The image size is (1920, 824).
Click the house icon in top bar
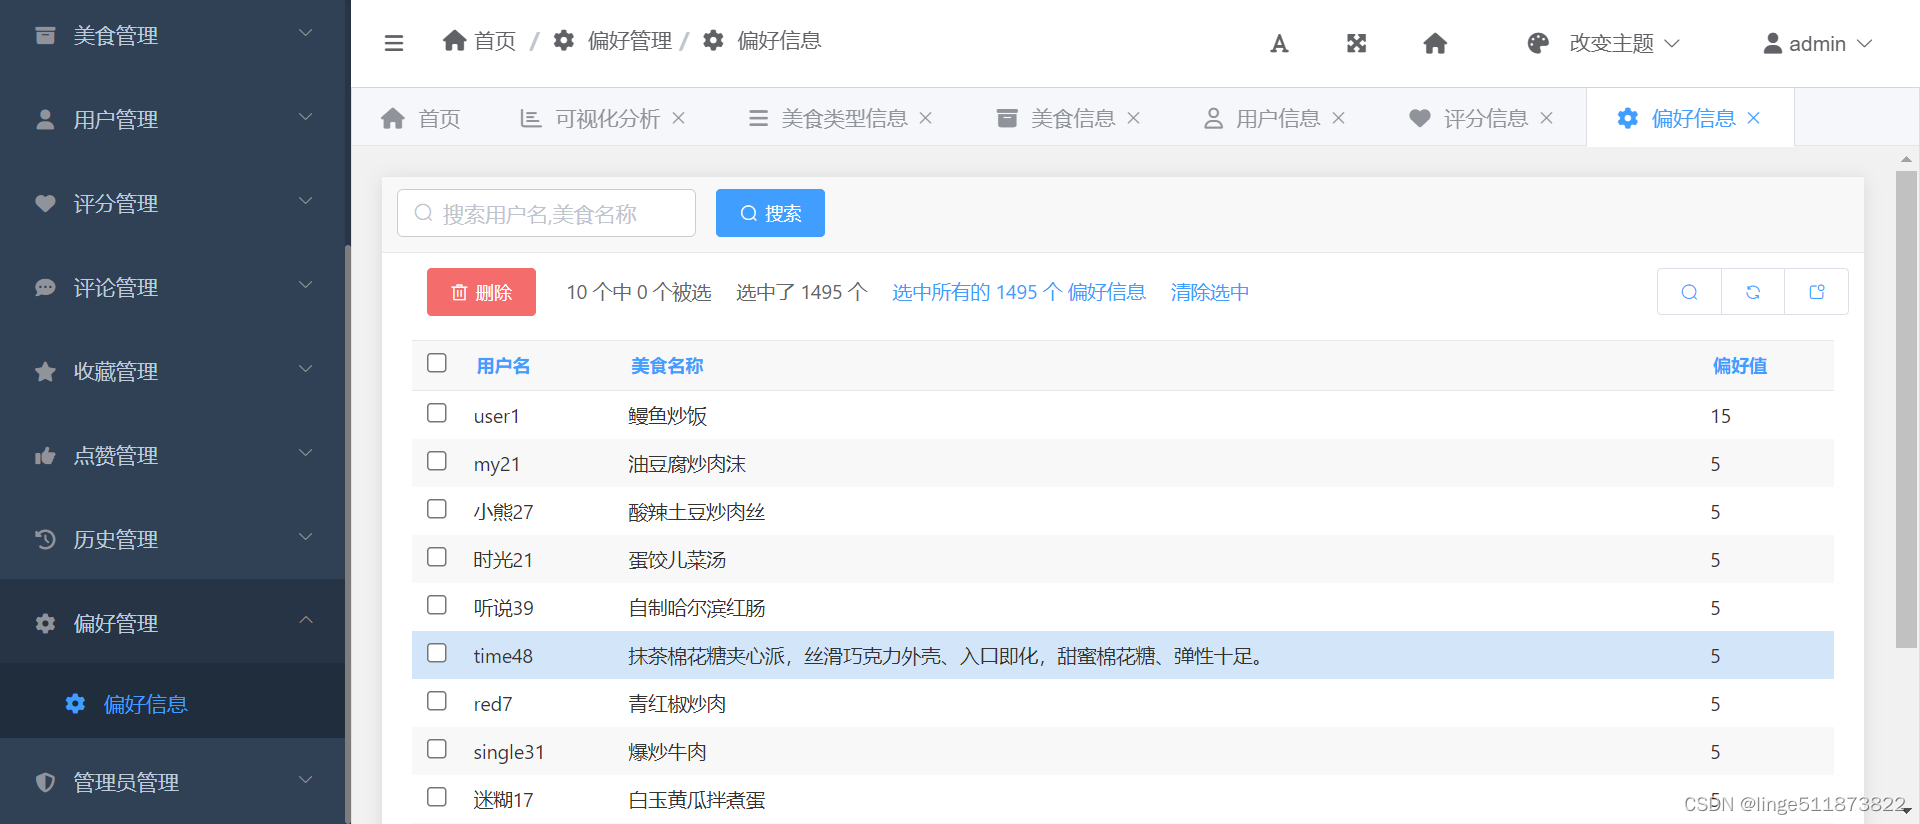(x=1435, y=43)
